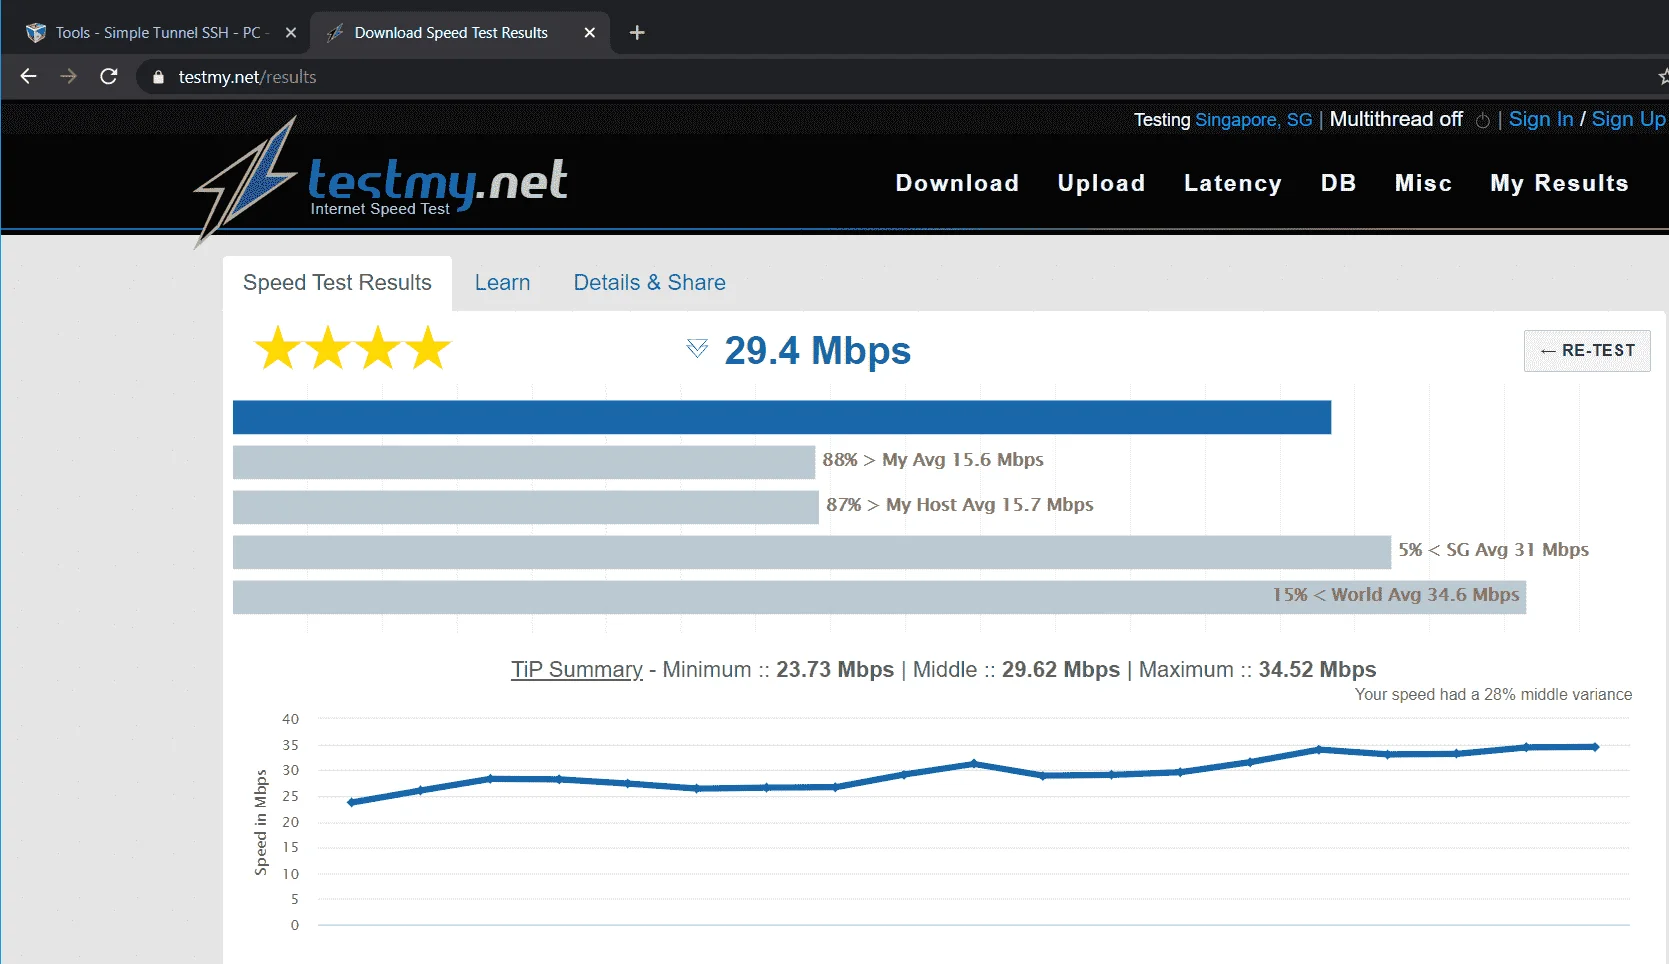Click the browser back arrow
Viewport: 1669px width, 964px height.
click(x=28, y=76)
